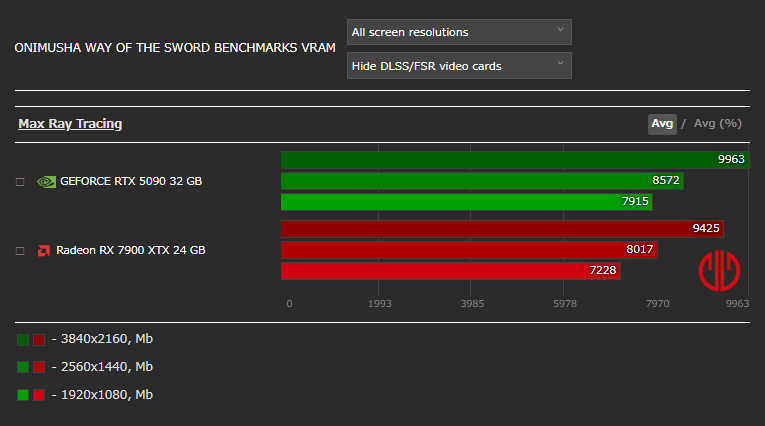Click the green 2560x1440 legend swatch
Image resolution: width=765 pixels, height=426 pixels.
(23, 367)
